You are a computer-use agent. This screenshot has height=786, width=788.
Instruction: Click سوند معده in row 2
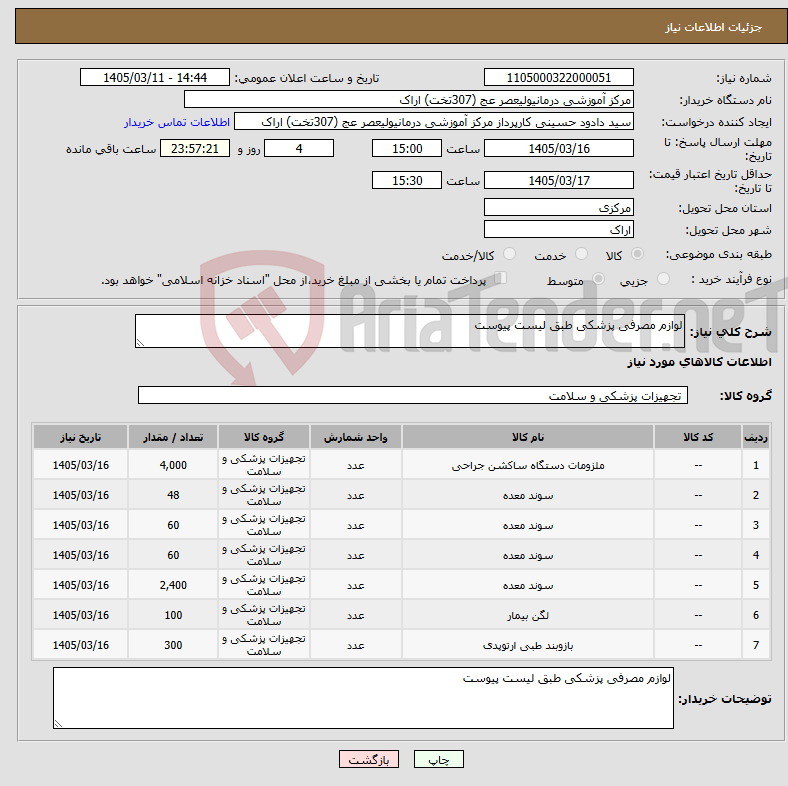[x=528, y=496]
